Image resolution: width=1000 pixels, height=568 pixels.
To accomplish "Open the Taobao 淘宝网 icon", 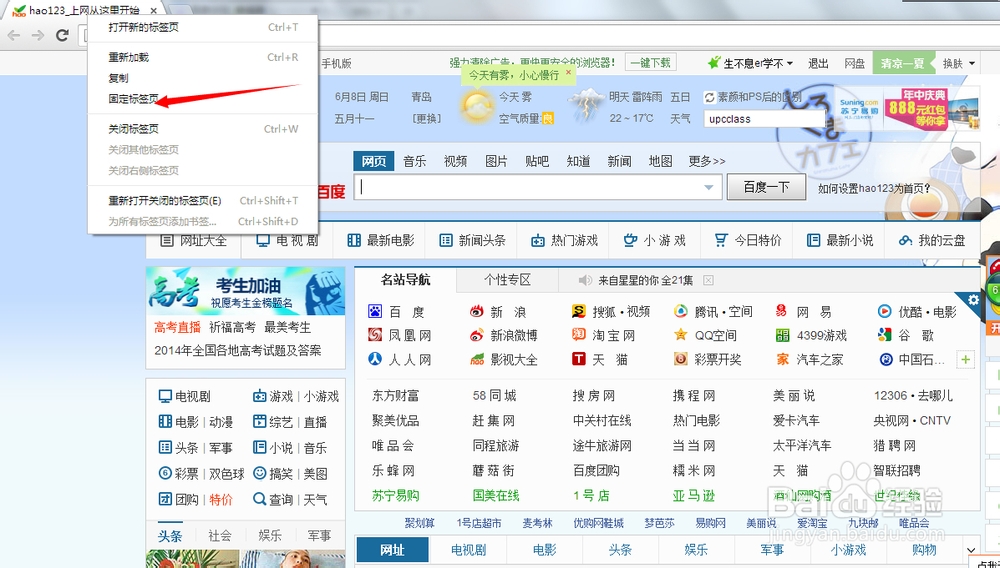I will (x=578, y=335).
